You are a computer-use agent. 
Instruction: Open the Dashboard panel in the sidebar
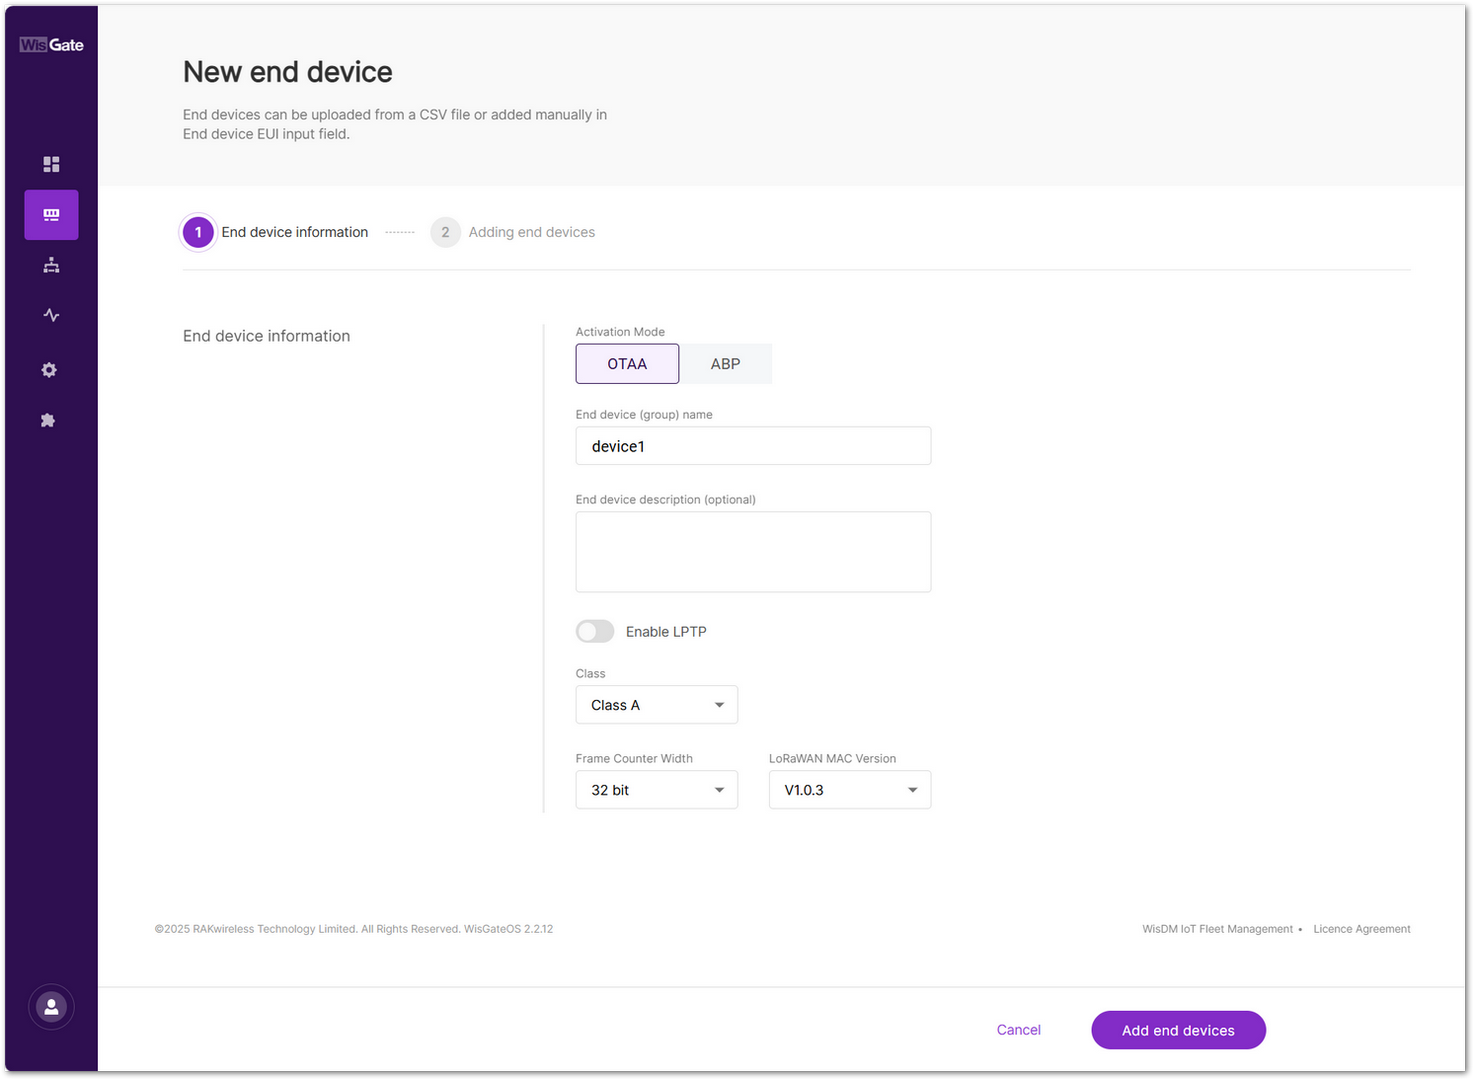[51, 164]
